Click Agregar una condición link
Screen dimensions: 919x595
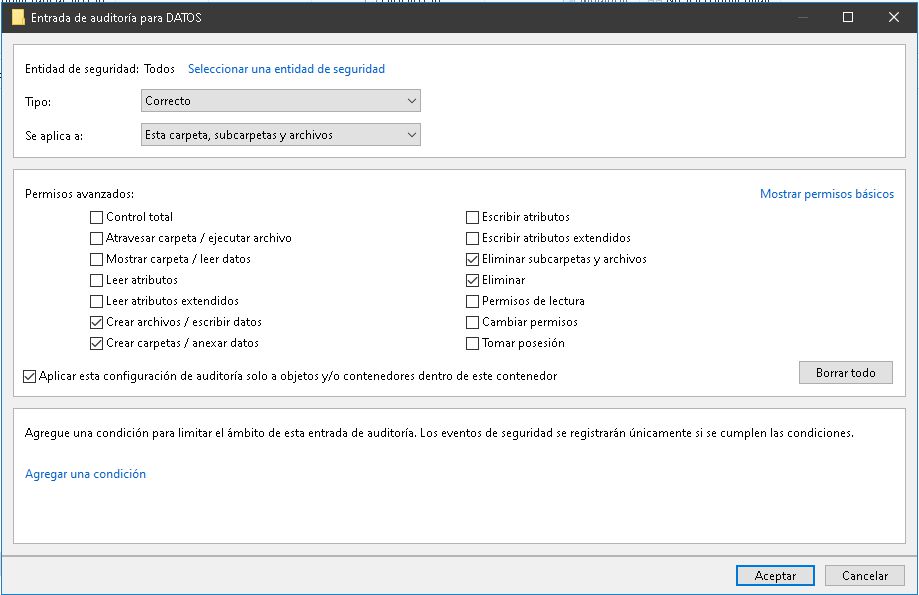85,474
